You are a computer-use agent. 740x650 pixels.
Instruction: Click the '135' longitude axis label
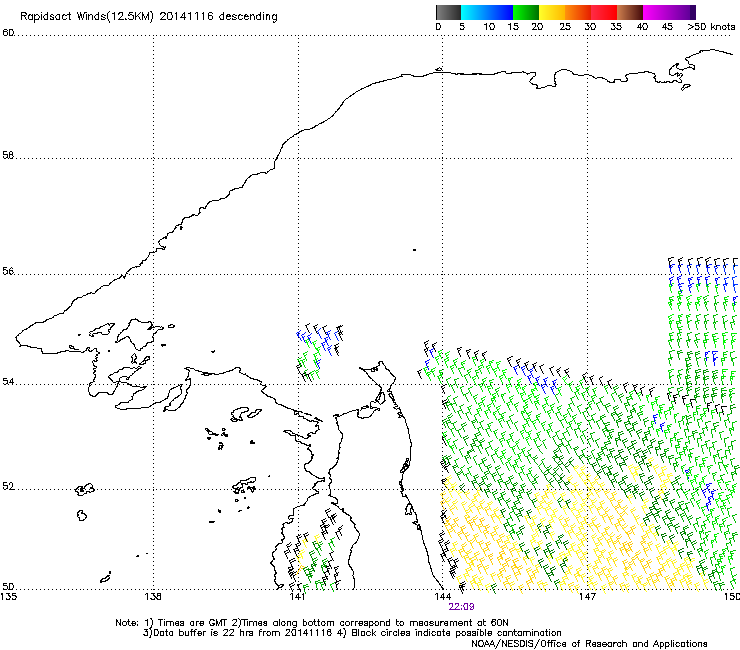pos(9,596)
